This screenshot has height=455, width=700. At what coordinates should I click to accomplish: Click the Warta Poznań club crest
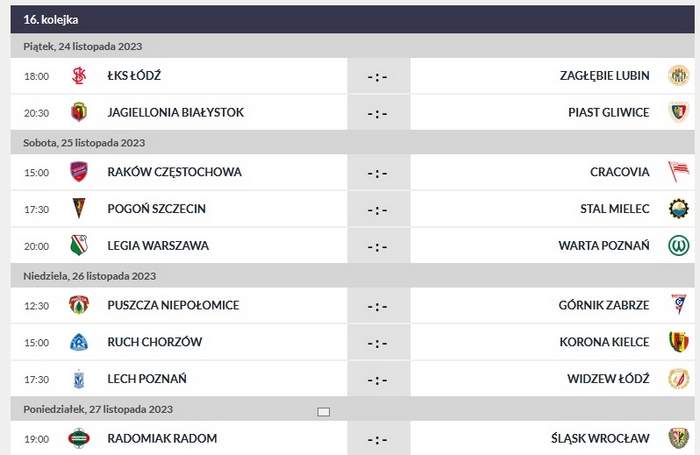click(679, 245)
